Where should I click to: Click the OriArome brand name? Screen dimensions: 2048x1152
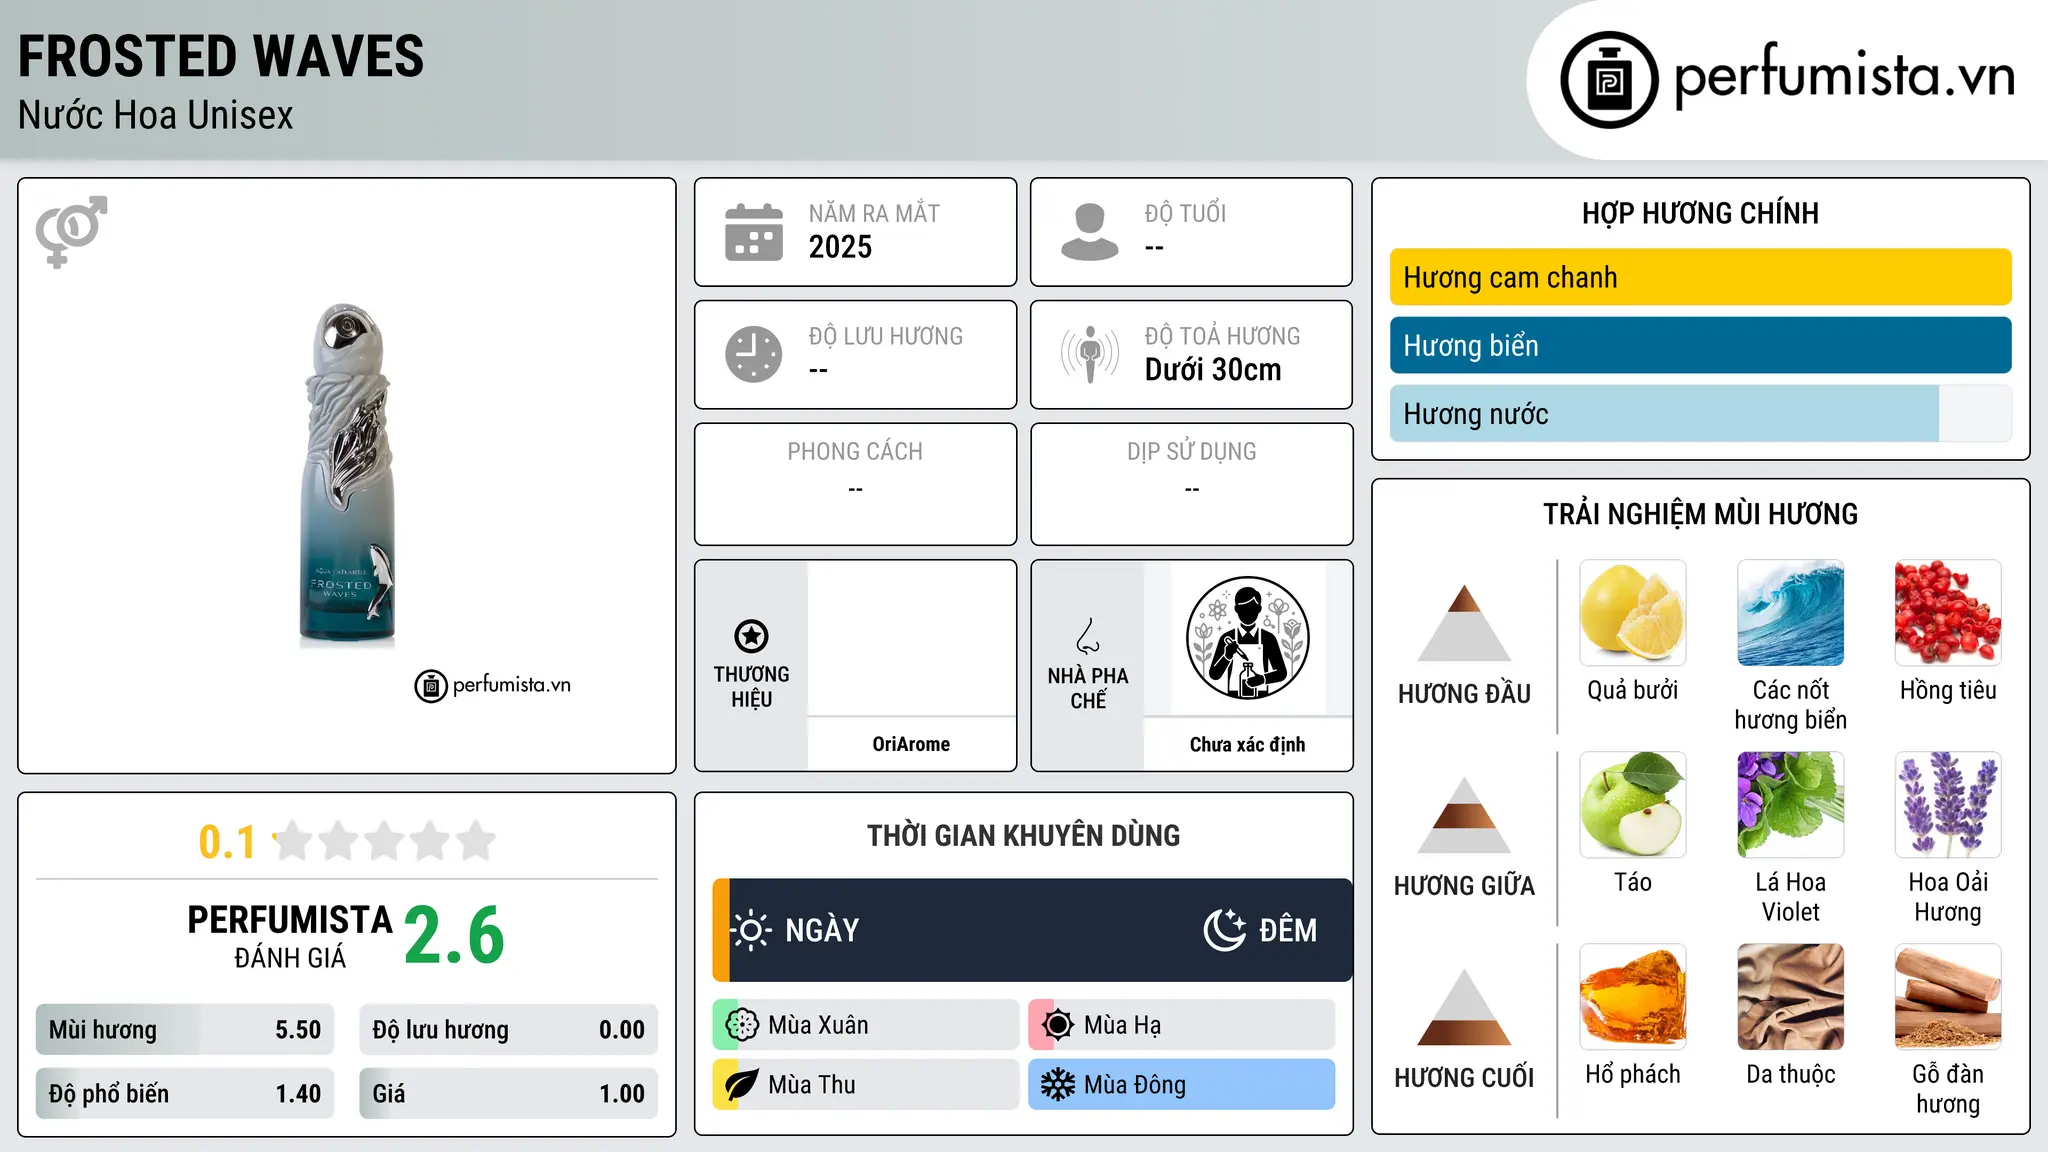click(911, 744)
